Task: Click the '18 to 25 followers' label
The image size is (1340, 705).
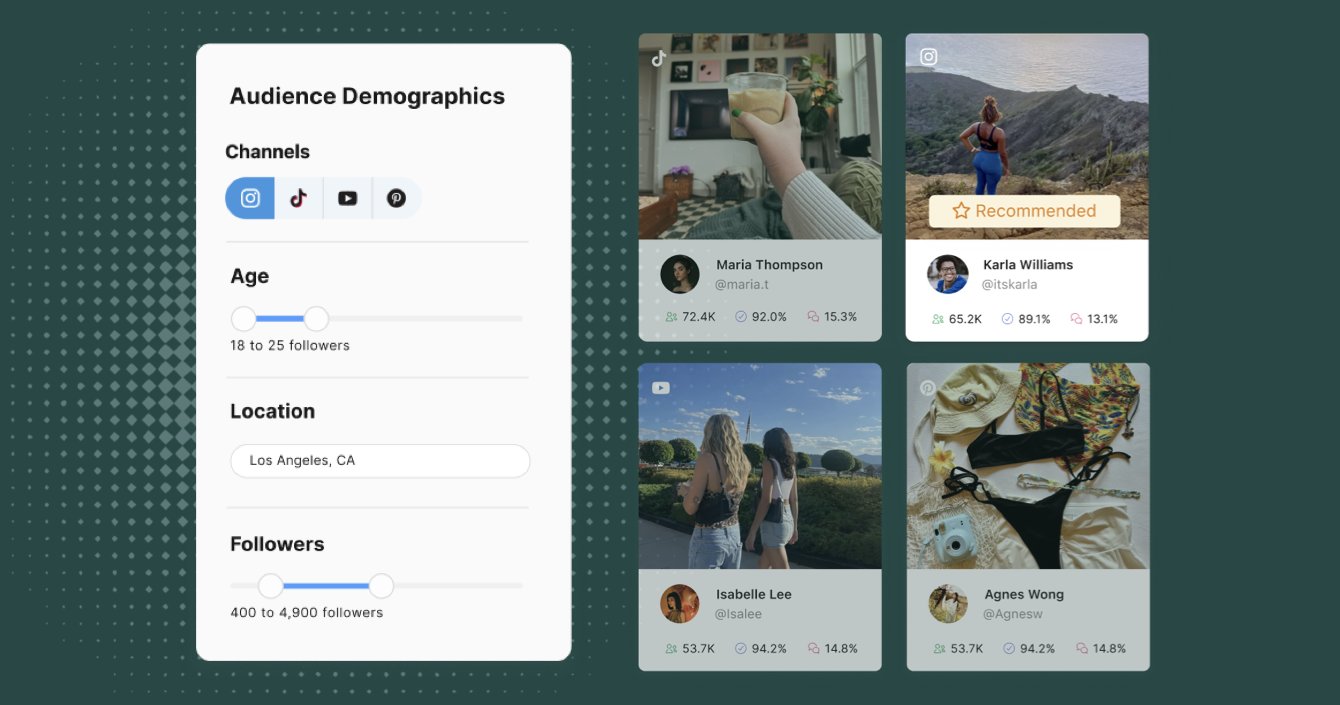Action: pos(290,345)
